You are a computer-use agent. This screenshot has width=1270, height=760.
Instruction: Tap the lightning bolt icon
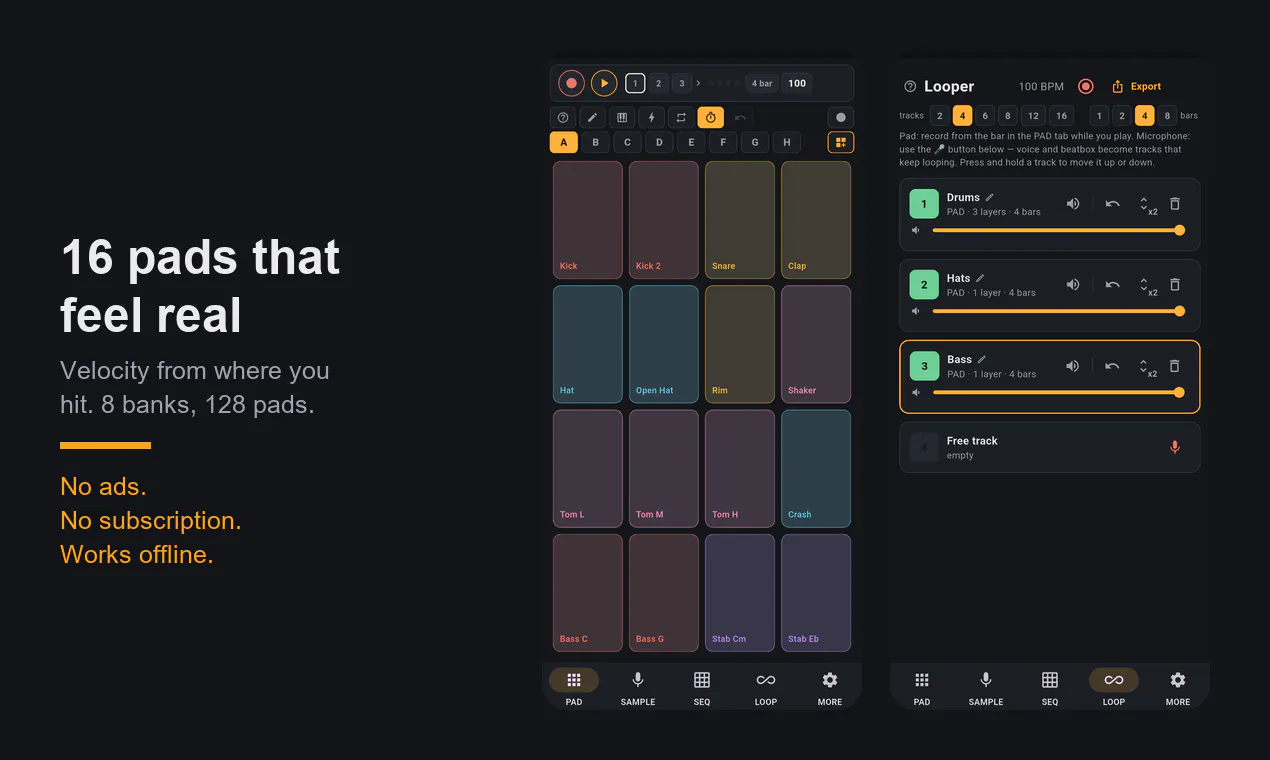coord(651,117)
